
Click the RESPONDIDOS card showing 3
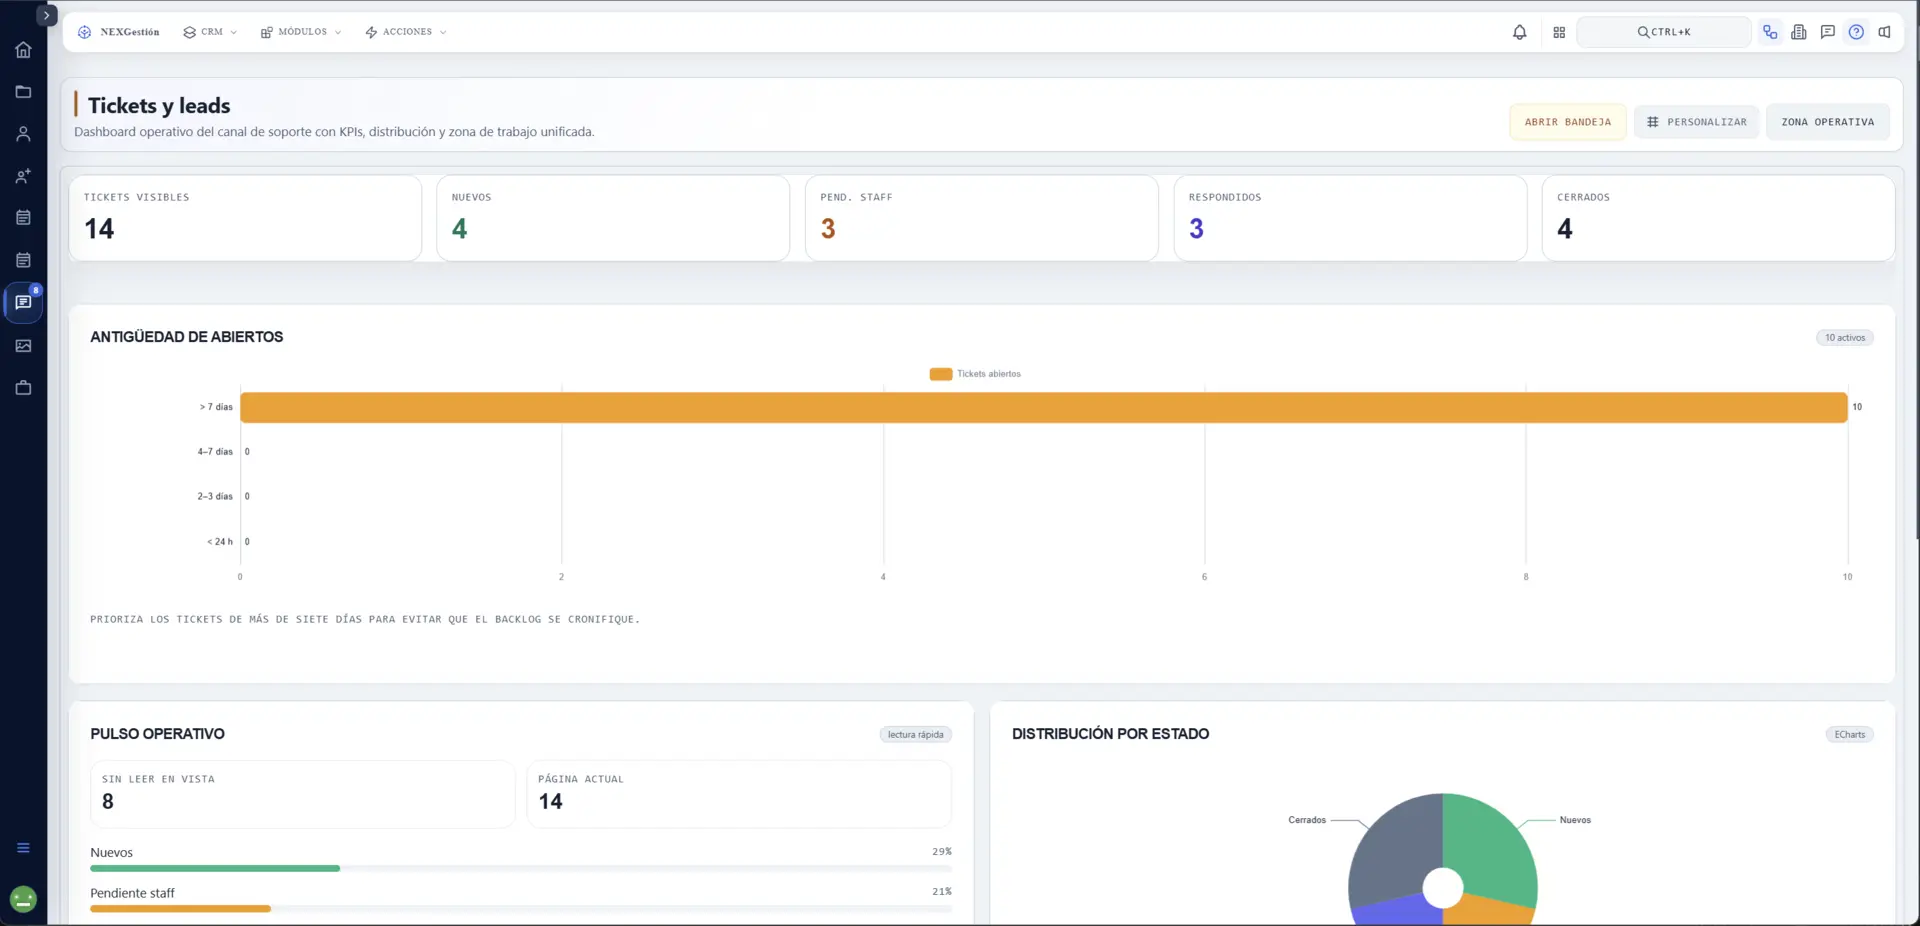(x=1350, y=218)
